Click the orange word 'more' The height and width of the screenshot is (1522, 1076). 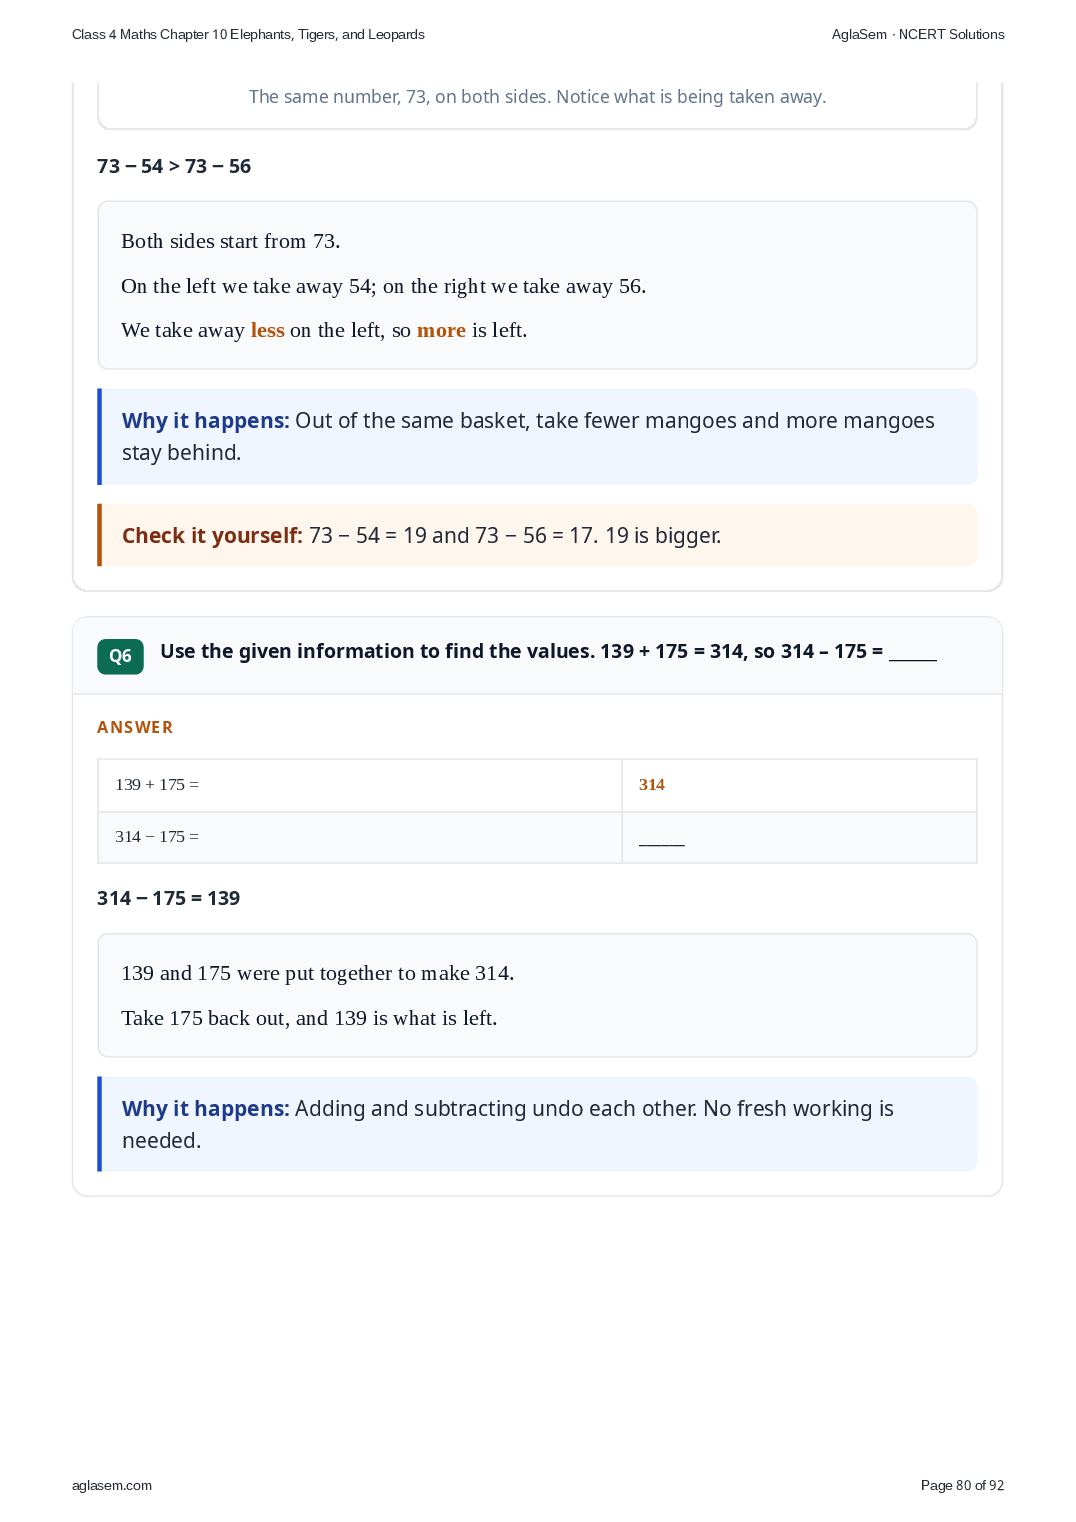pyautogui.click(x=441, y=330)
